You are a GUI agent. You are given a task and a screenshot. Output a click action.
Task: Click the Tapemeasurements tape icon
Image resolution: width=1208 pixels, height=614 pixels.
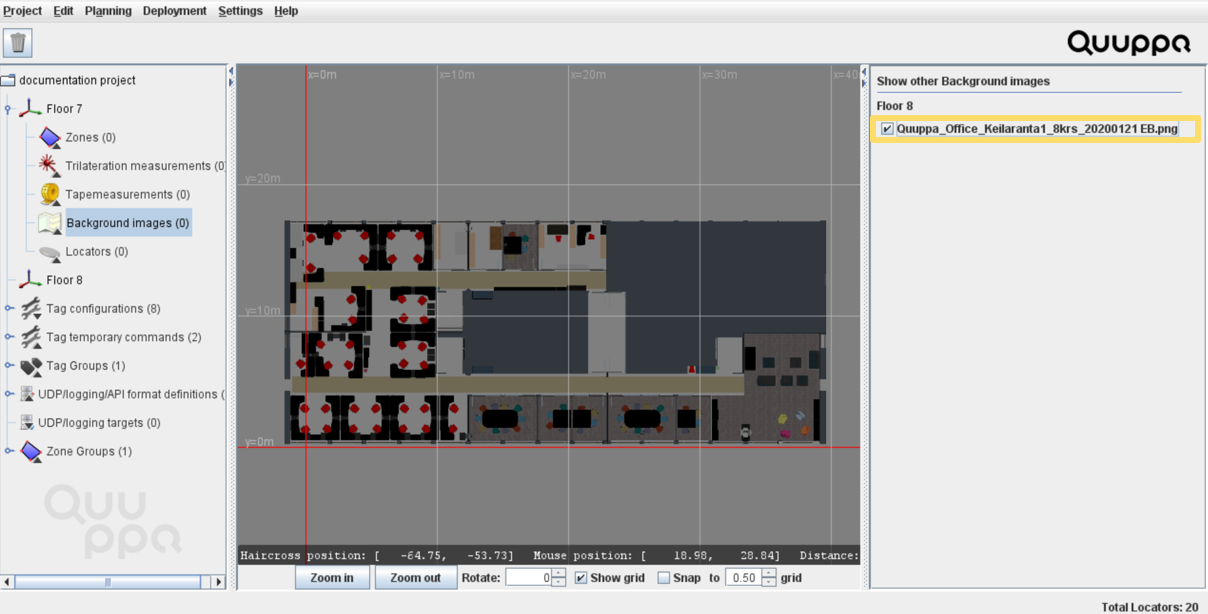pyautogui.click(x=50, y=194)
